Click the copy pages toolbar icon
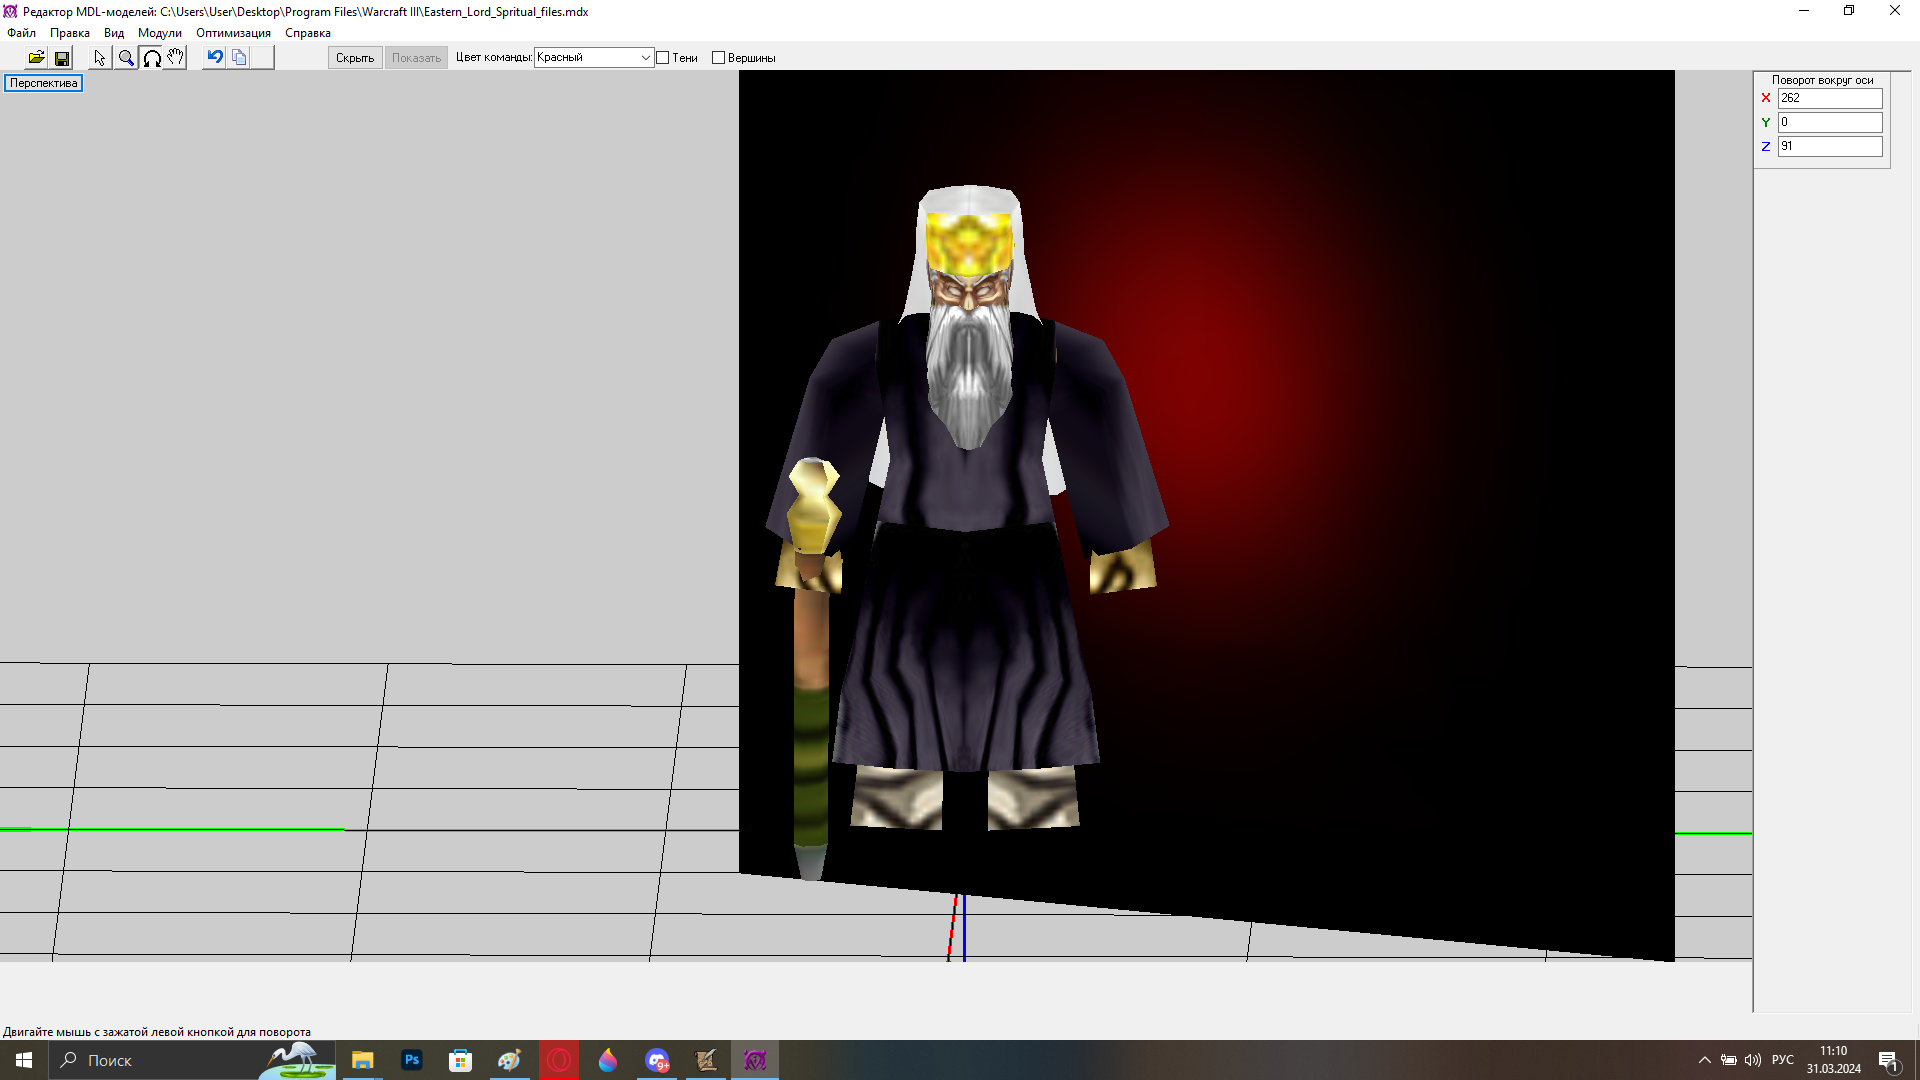This screenshot has width=1920, height=1080. click(x=239, y=57)
